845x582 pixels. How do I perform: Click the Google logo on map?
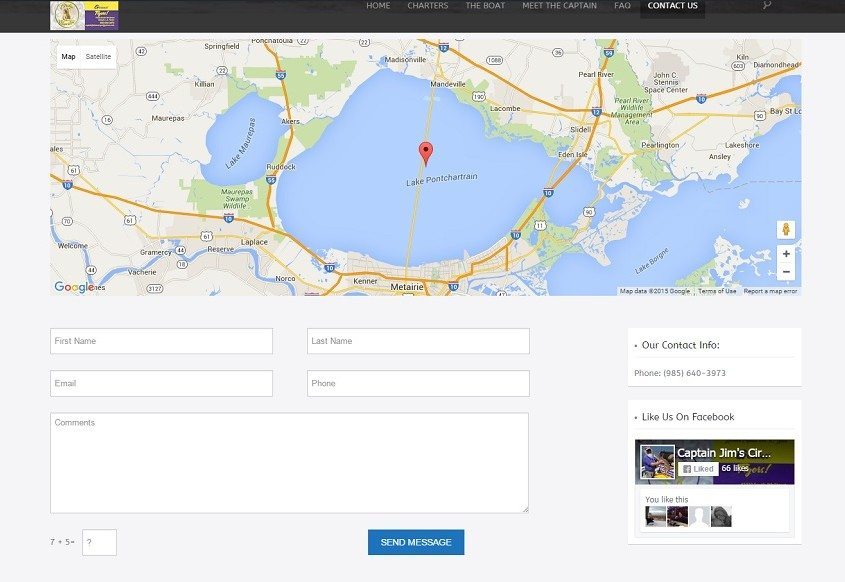tap(74, 287)
